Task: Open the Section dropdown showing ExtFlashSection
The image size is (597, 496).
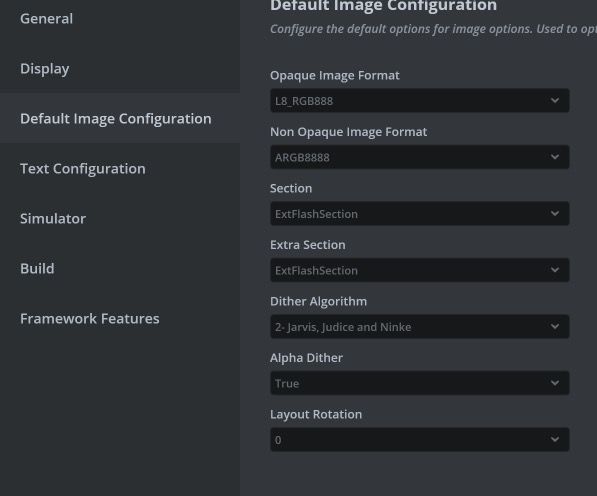Action: 420,214
